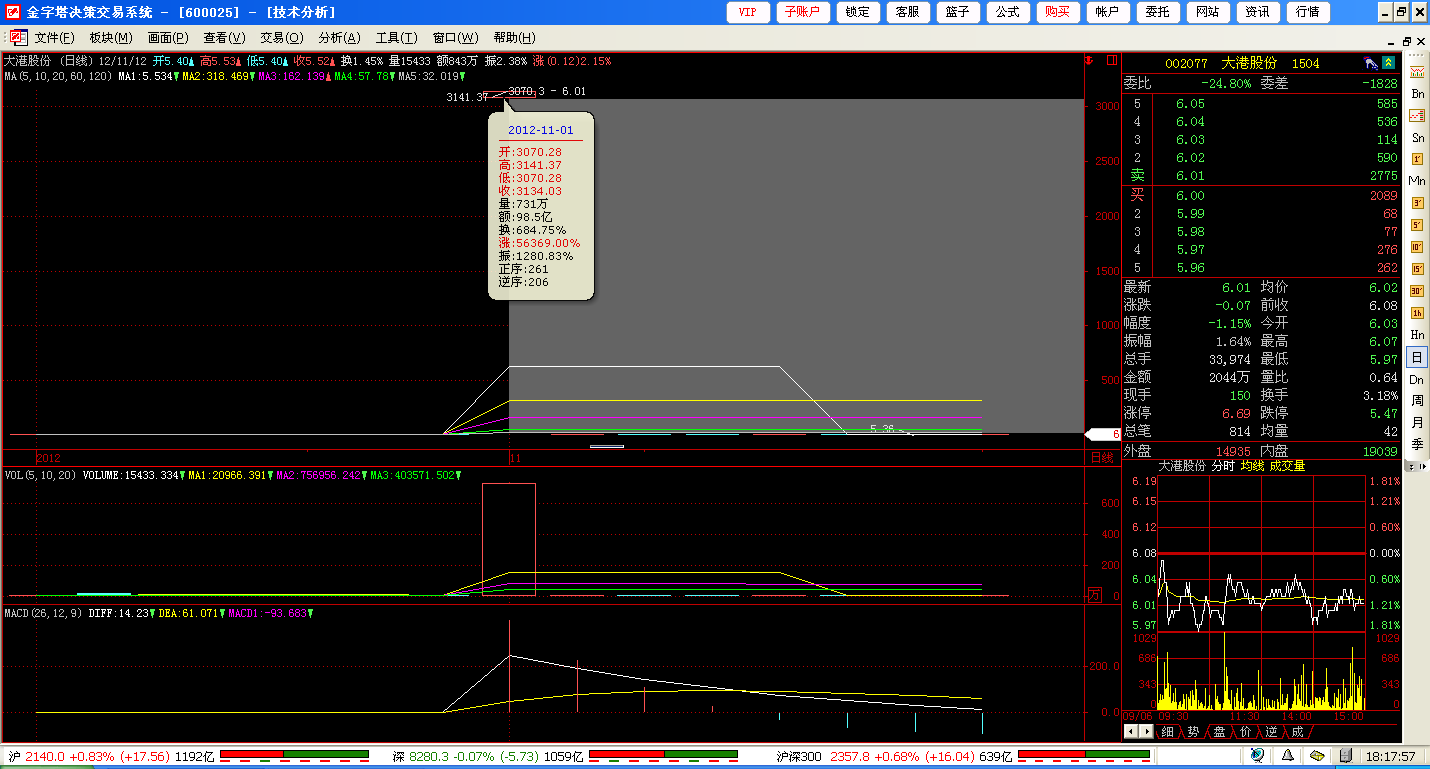
Task: Open the 分析(A) menu
Action: pos(339,38)
